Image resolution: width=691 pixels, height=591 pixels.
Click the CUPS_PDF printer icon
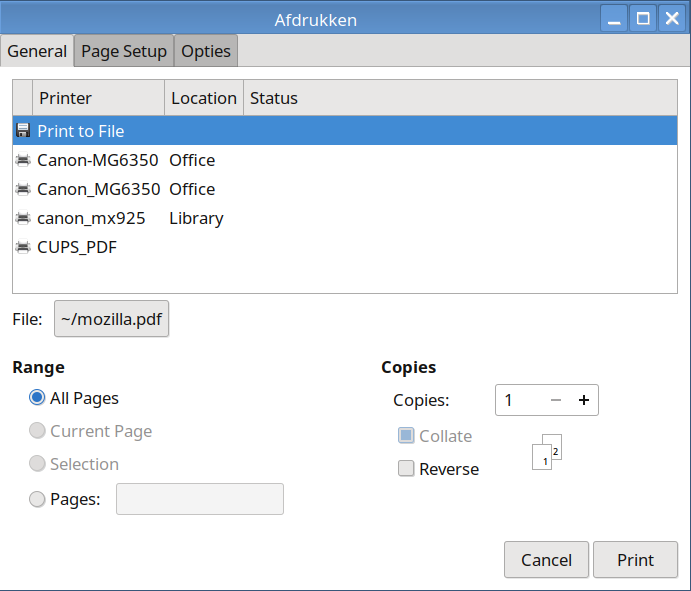coord(22,247)
